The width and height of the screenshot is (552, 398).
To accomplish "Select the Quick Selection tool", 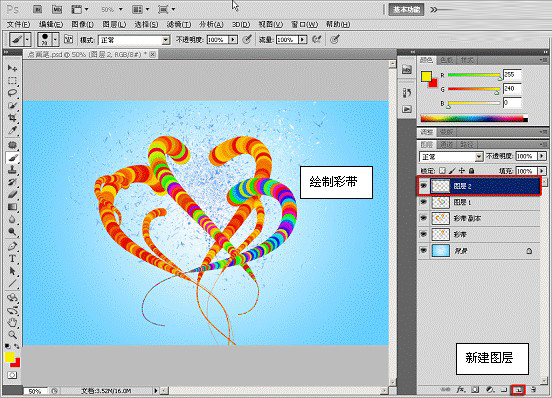I will click(12, 105).
